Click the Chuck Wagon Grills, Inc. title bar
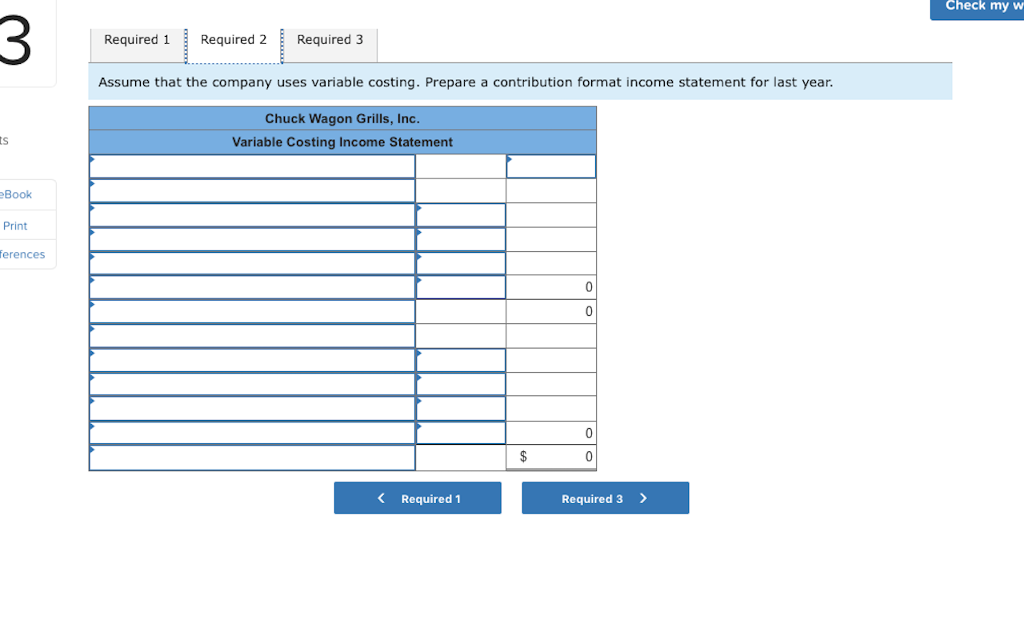This screenshot has width=1024, height=640. tap(342, 118)
